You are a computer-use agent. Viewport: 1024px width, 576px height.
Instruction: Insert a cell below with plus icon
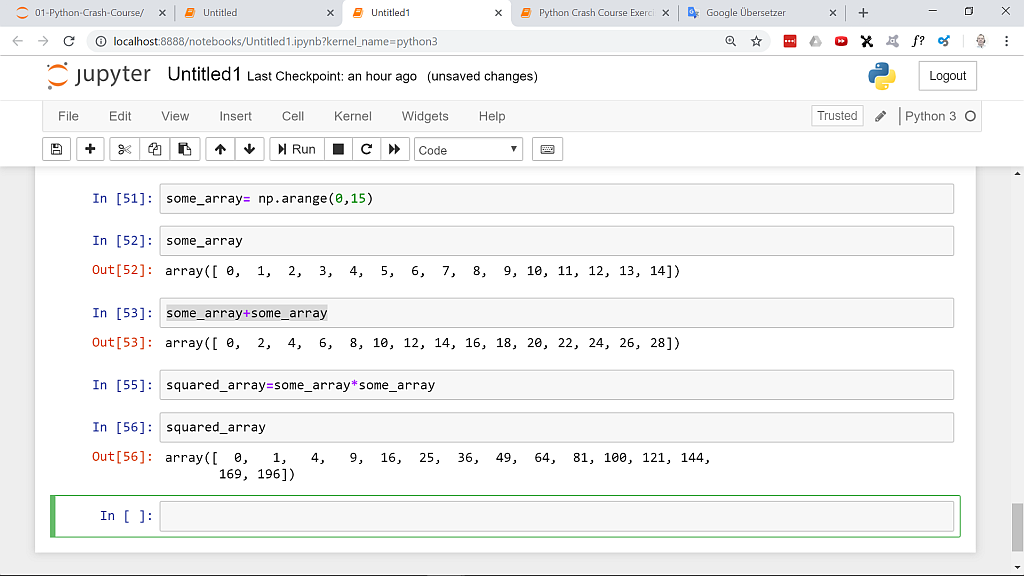pos(90,150)
